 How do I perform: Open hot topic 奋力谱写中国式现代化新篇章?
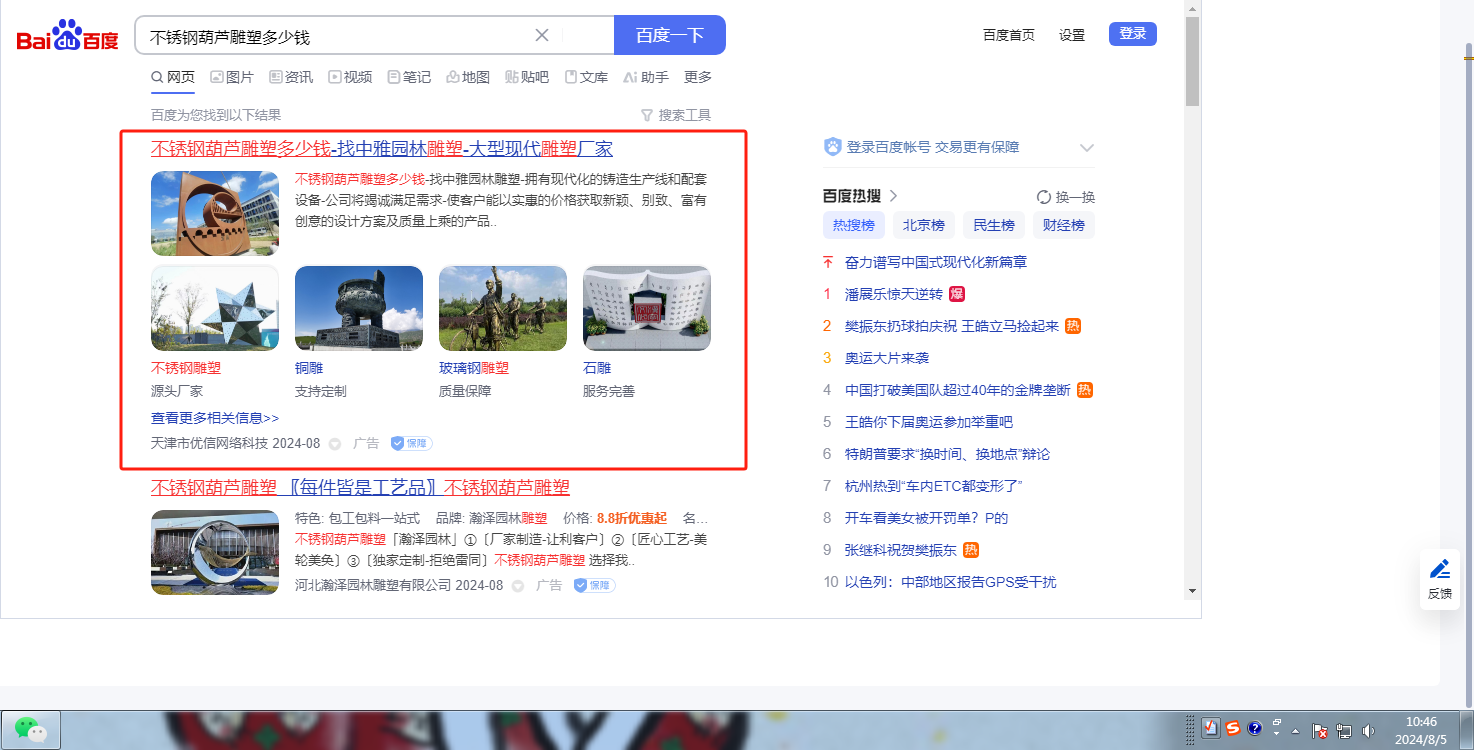coord(936,262)
